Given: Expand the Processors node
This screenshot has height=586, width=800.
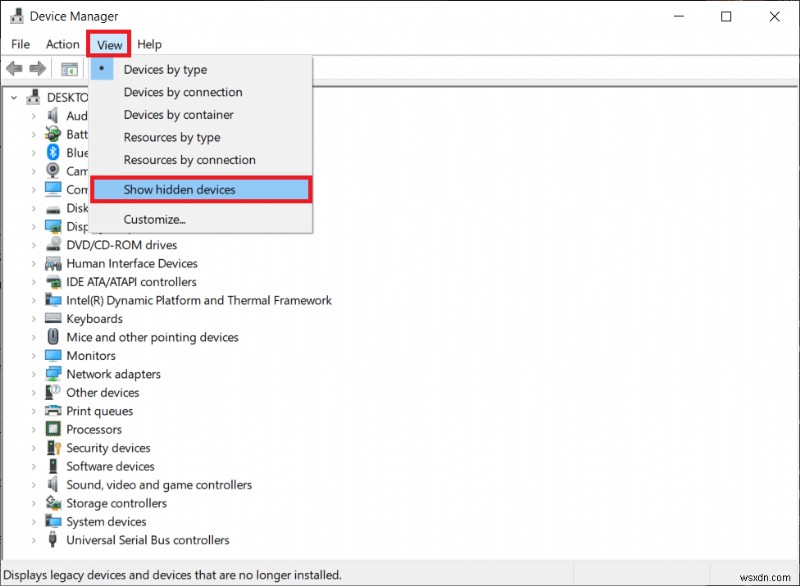Looking at the screenshot, I should click(x=34, y=429).
